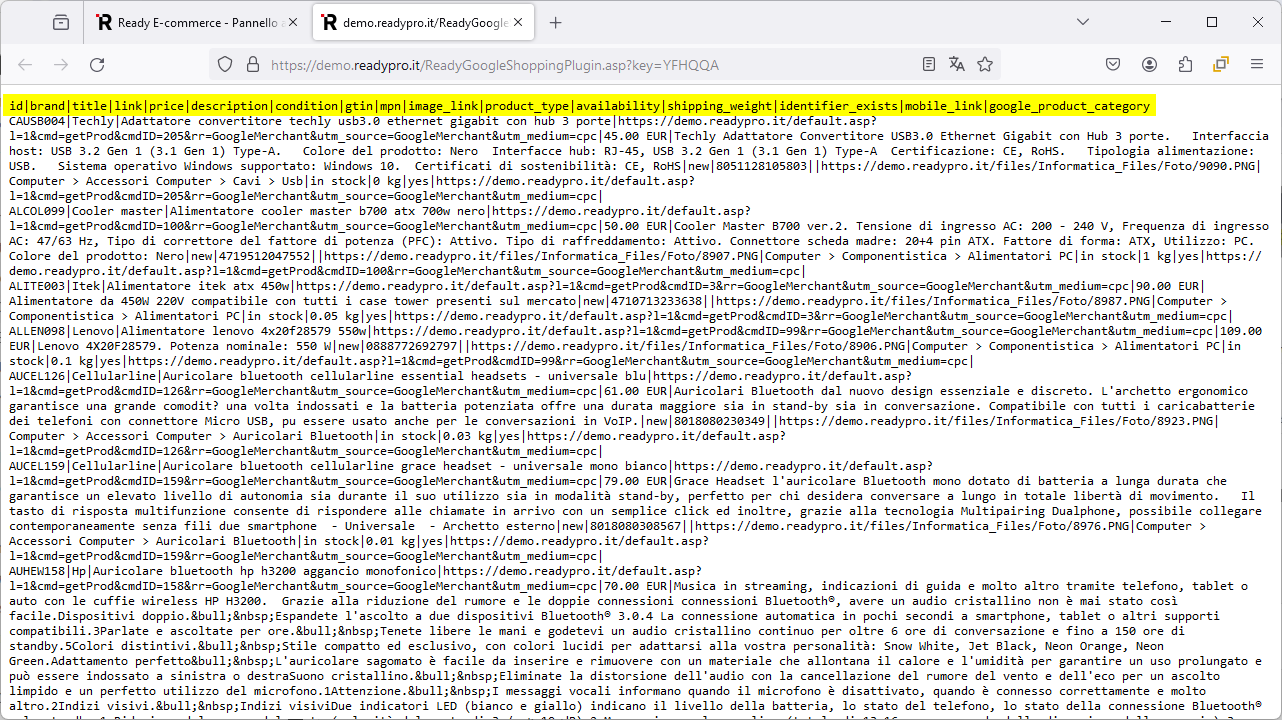Go back one page

tap(25, 65)
